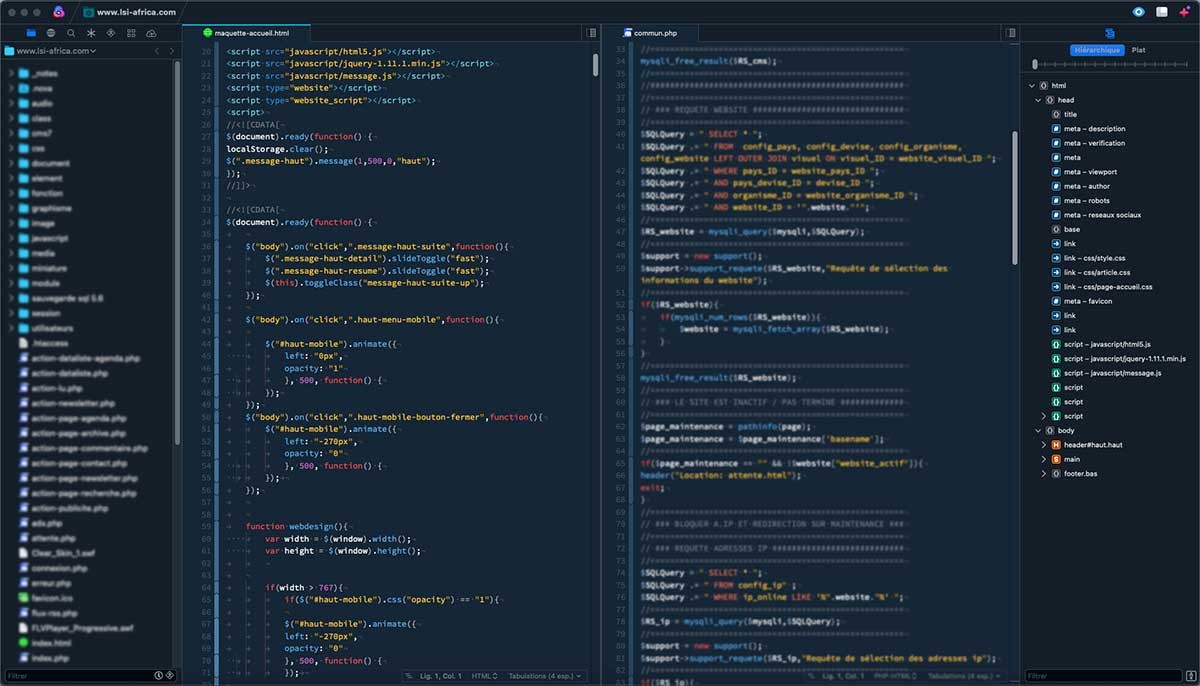Click the left editor vertical scrollbar
This screenshot has width=1200, height=686.
(x=596, y=65)
